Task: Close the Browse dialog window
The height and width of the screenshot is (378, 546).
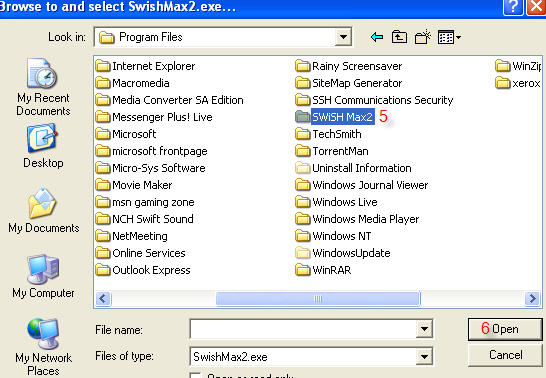Action: 536,7
